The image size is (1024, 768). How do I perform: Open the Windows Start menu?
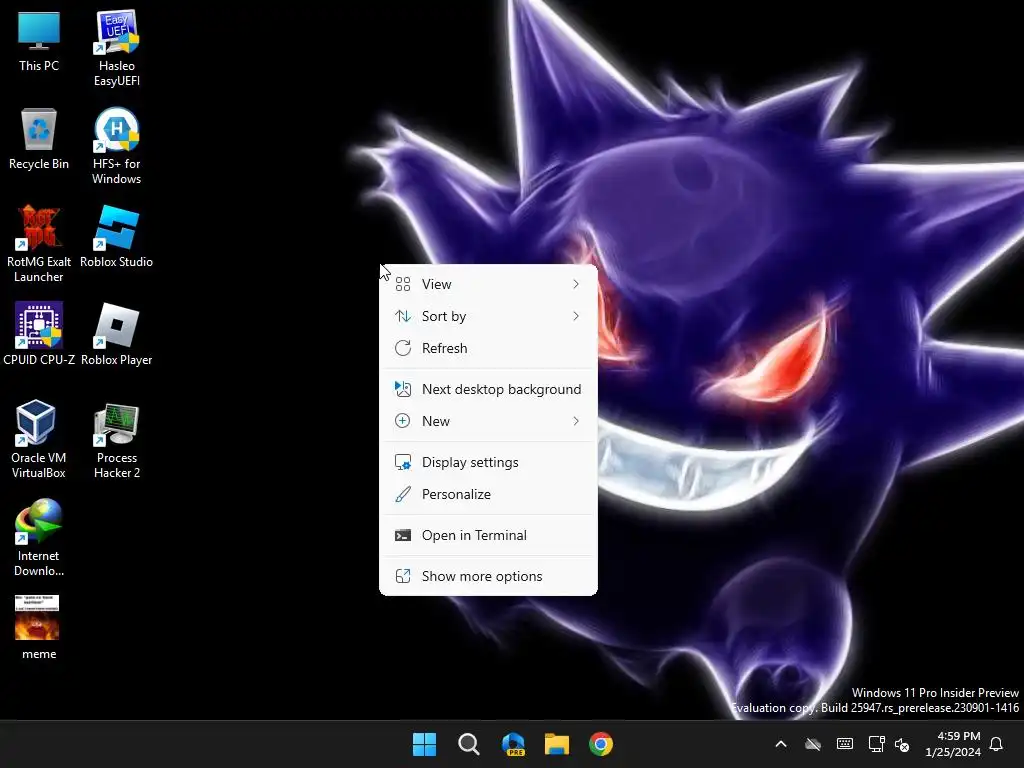point(424,744)
